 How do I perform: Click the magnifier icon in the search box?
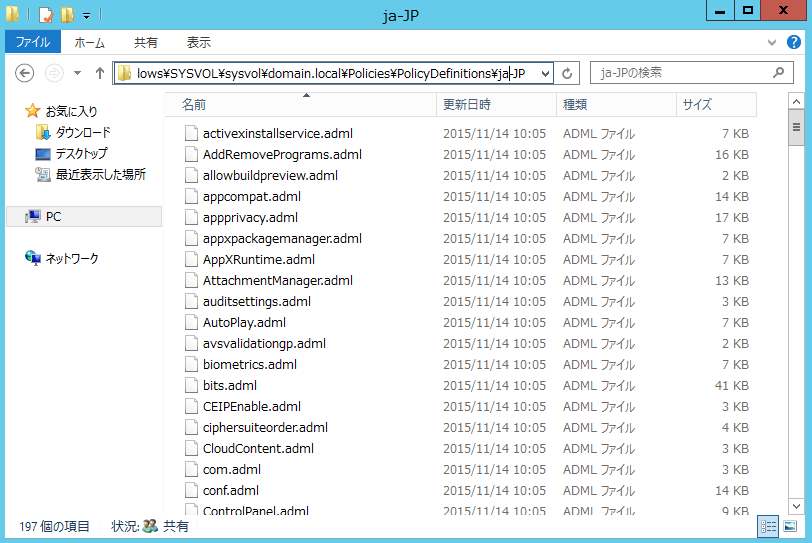click(778, 73)
